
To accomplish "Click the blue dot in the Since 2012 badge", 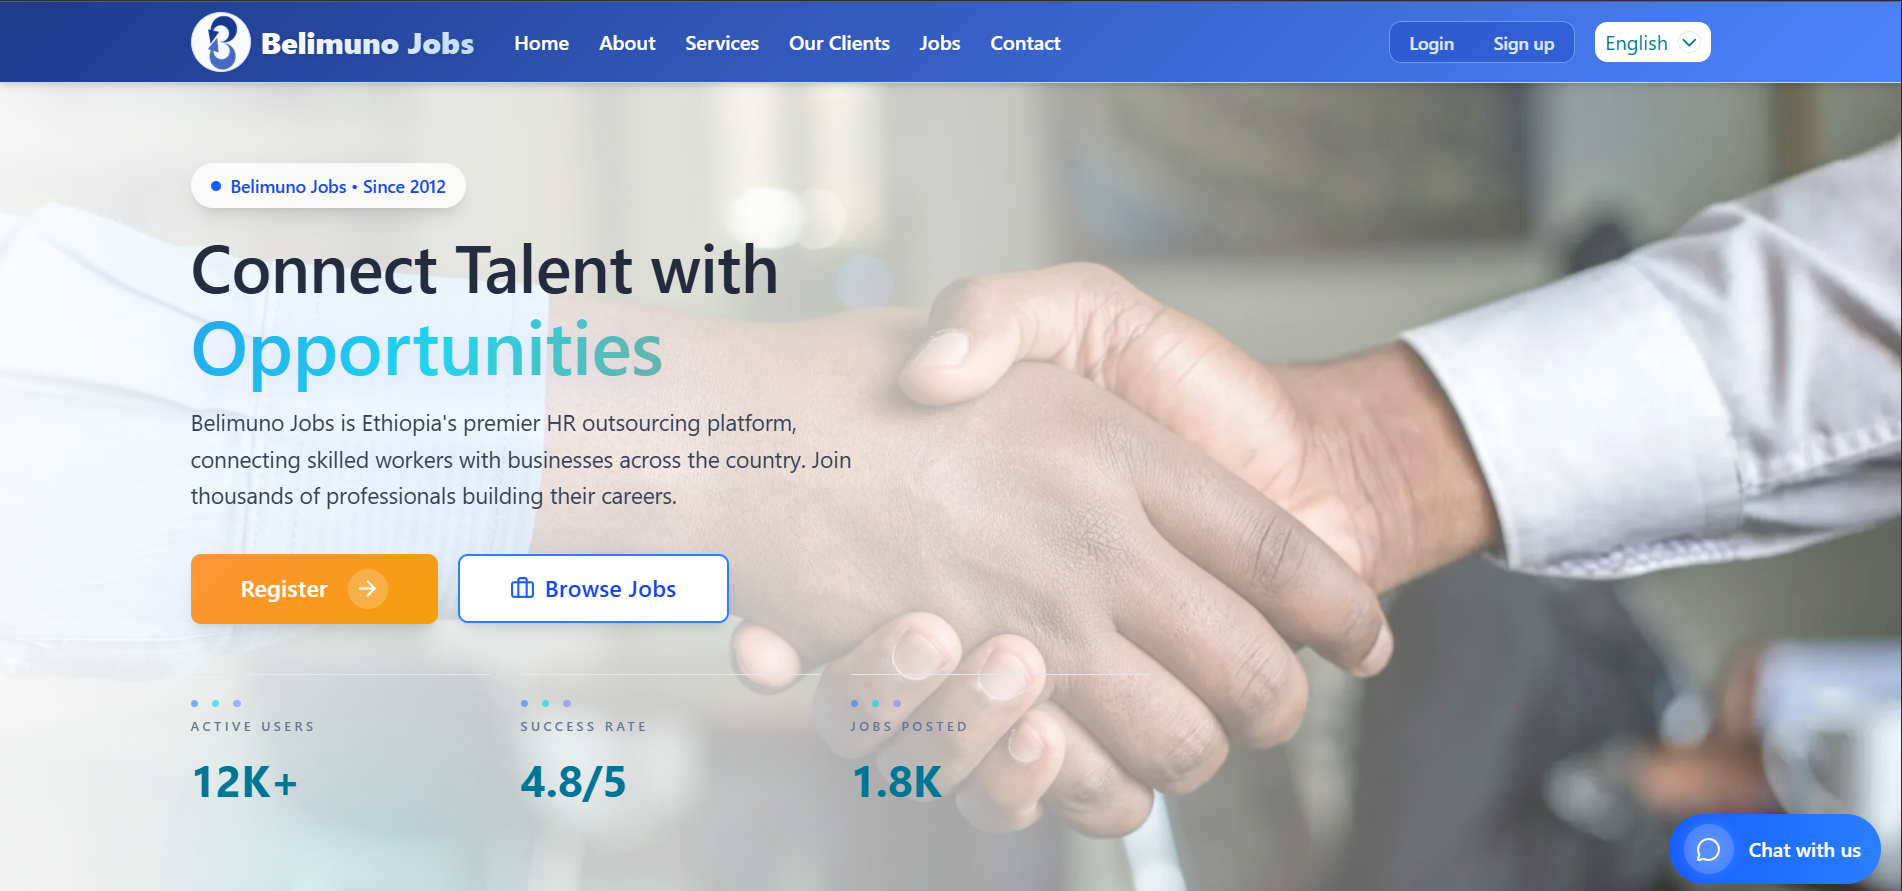I will (216, 186).
